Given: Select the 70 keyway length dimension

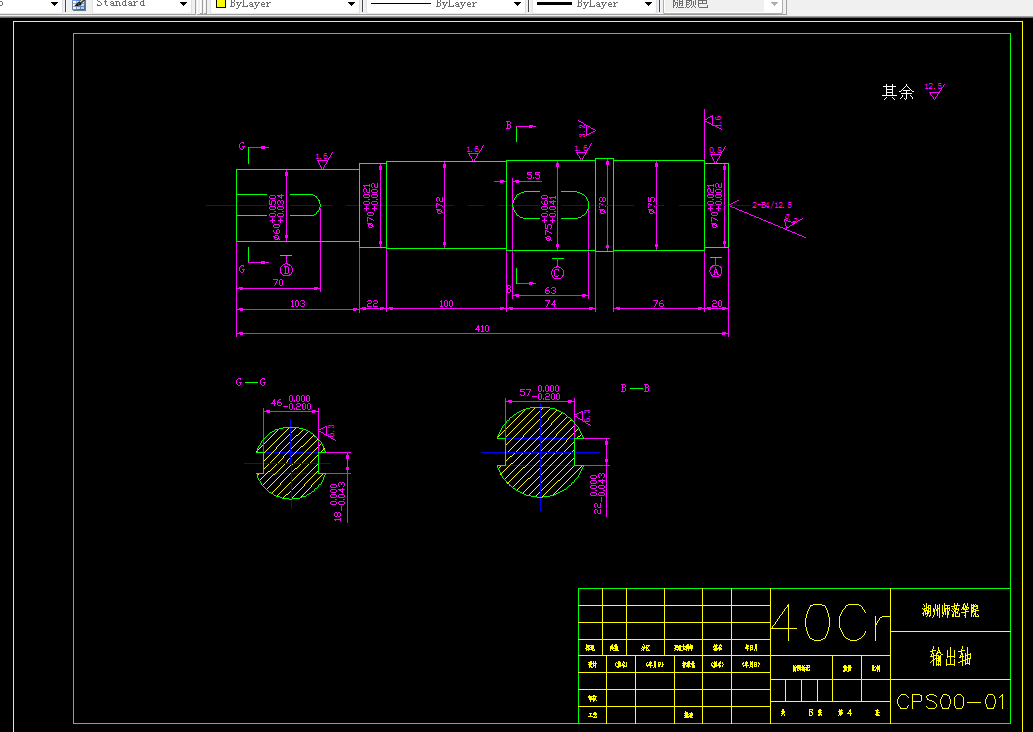Looking at the screenshot, I should click(x=278, y=282).
